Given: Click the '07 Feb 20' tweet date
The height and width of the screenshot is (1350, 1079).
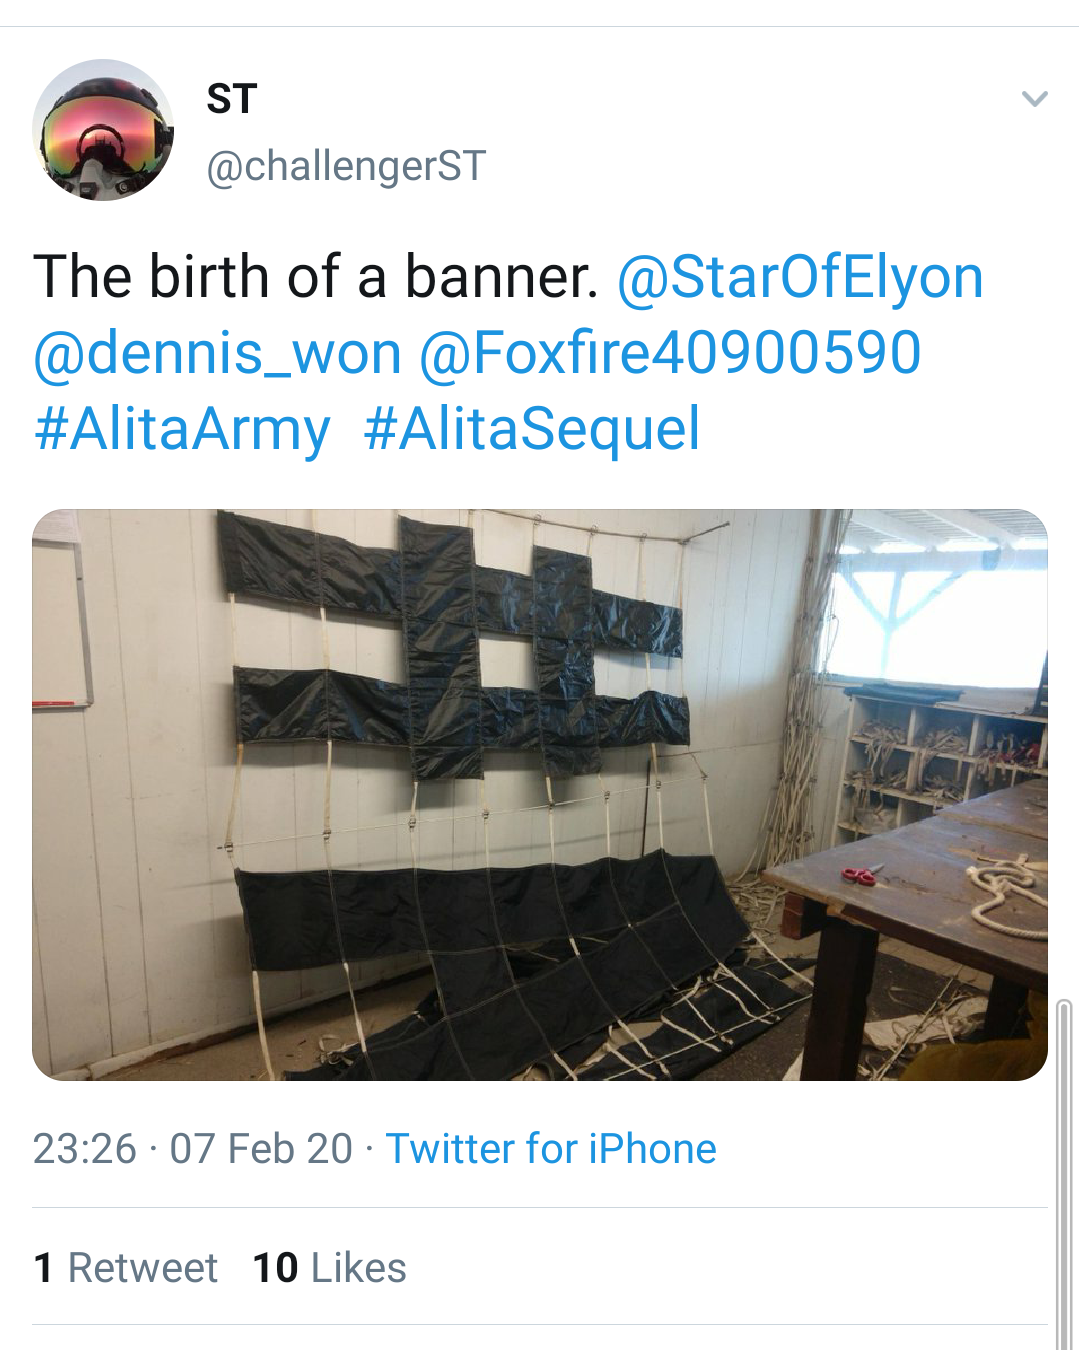Looking at the screenshot, I should point(261,1149).
